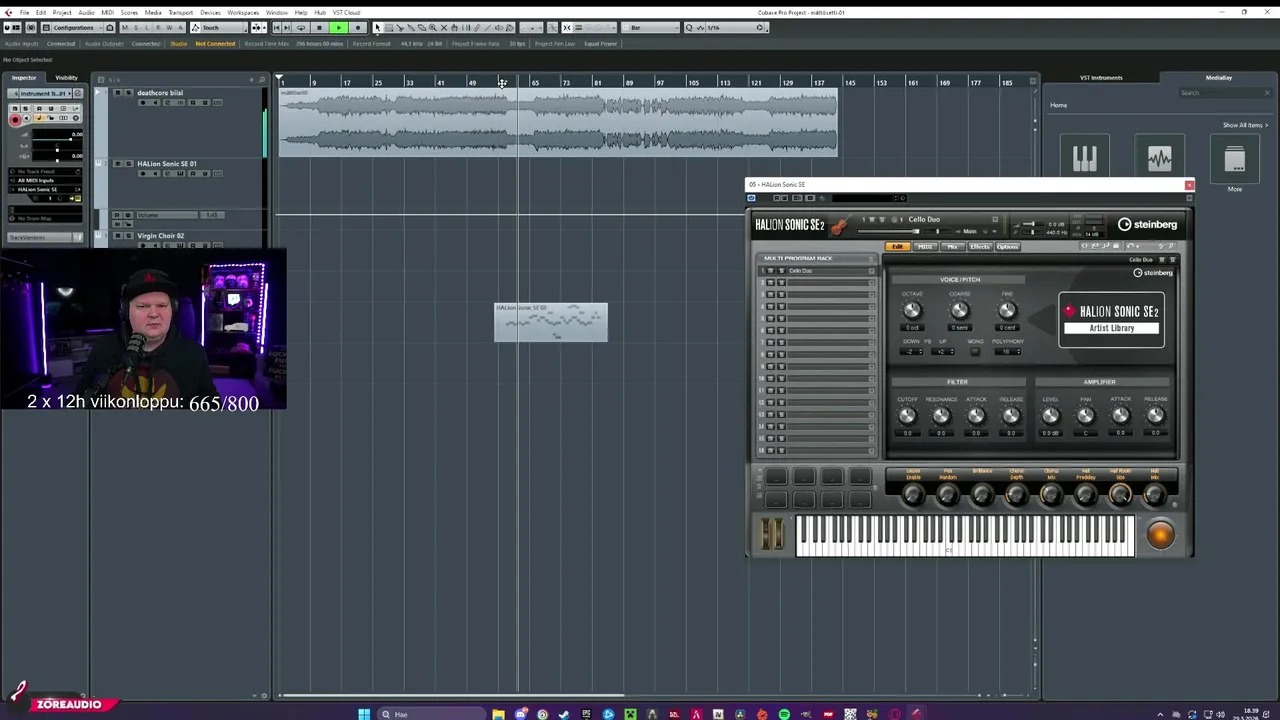Switch to the Inspector tab

24,78
